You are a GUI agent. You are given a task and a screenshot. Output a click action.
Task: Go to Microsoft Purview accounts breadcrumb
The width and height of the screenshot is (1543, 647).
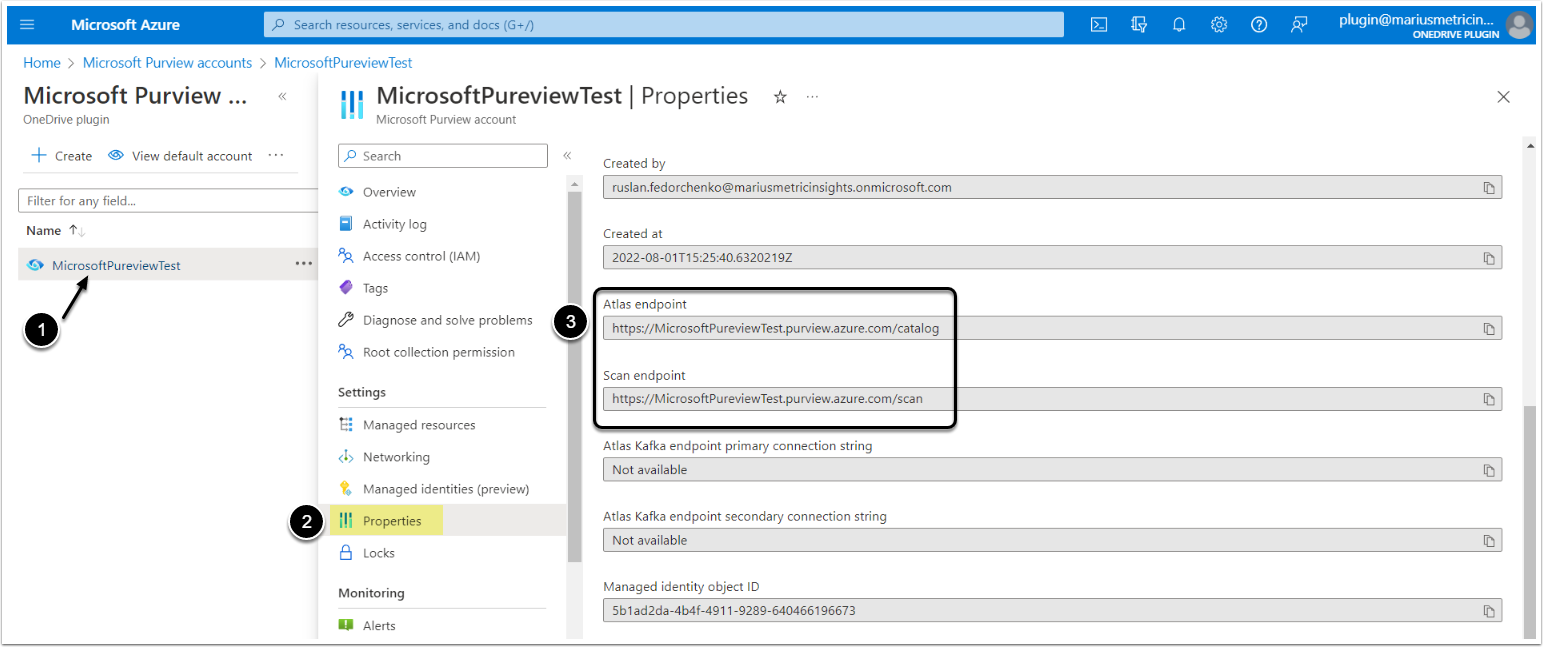(167, 63)
